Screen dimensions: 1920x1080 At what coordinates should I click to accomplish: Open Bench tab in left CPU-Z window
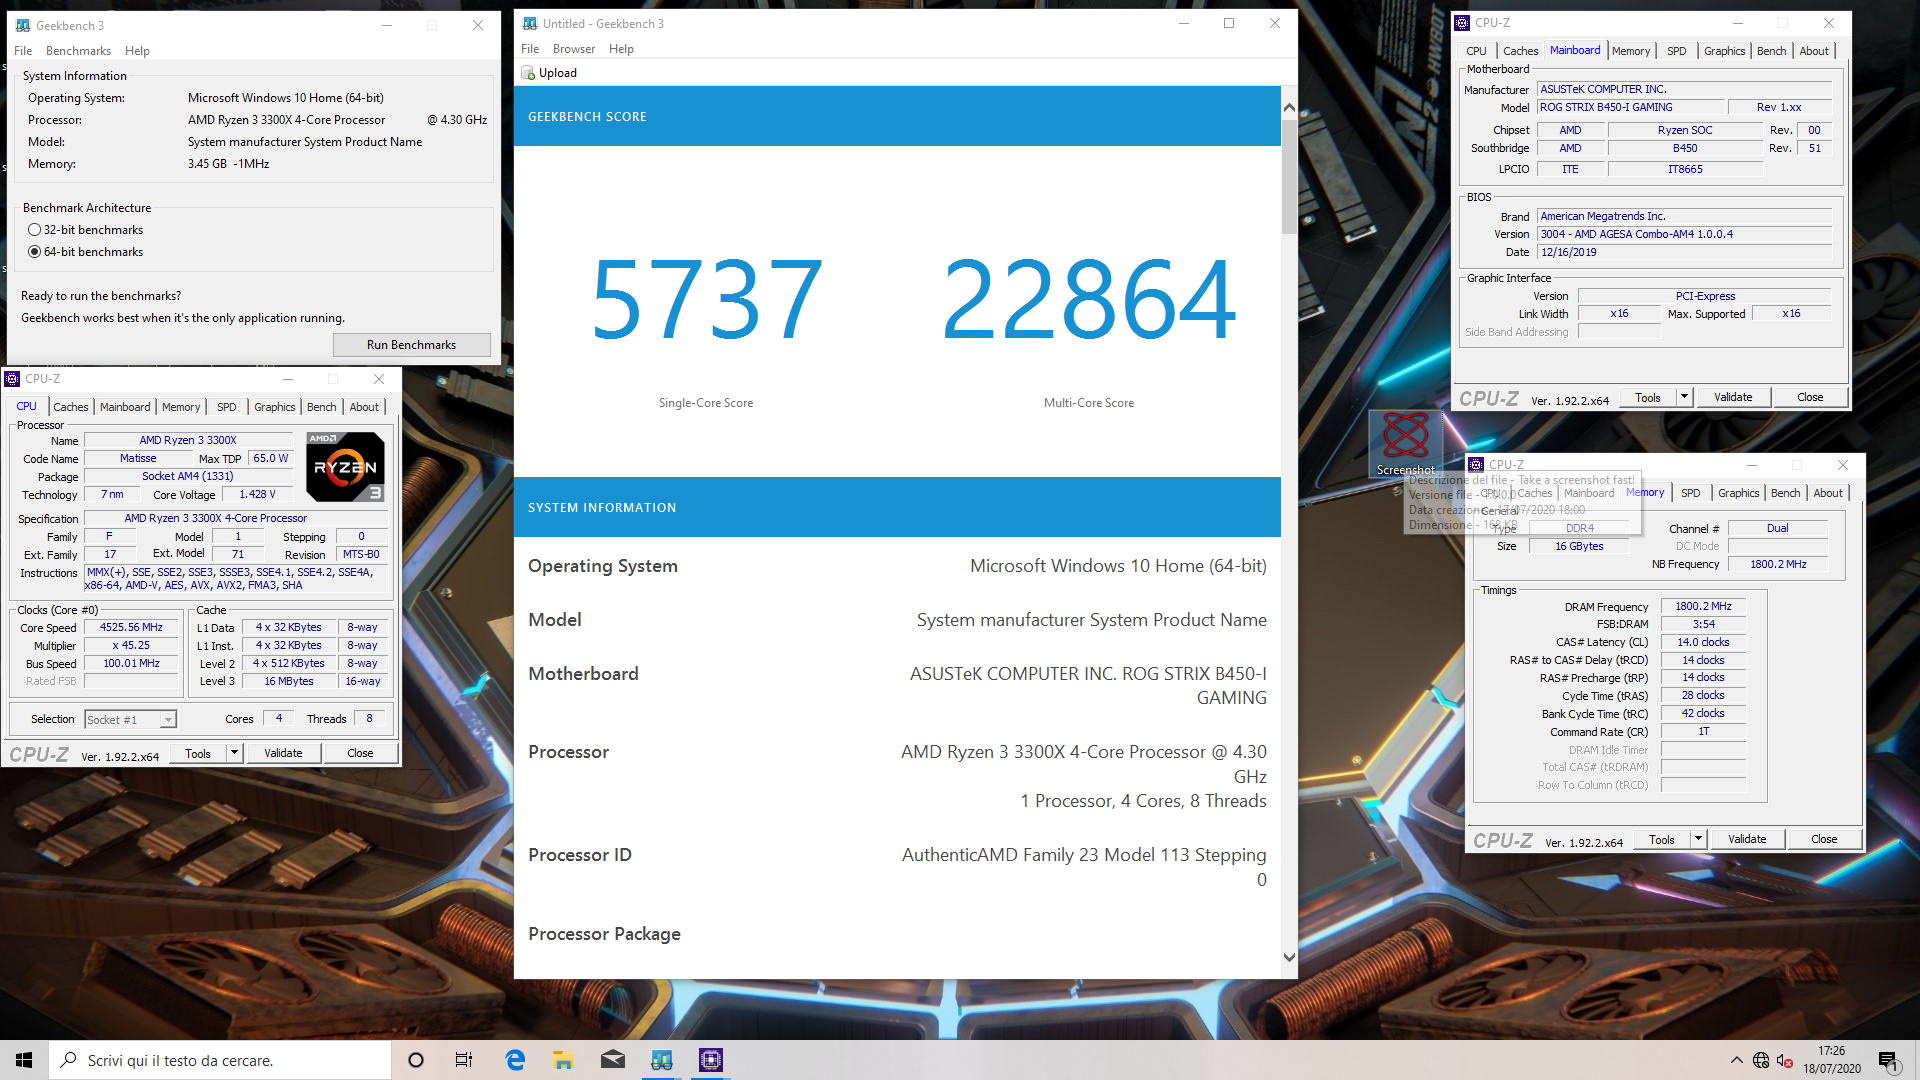pos(321,407)
